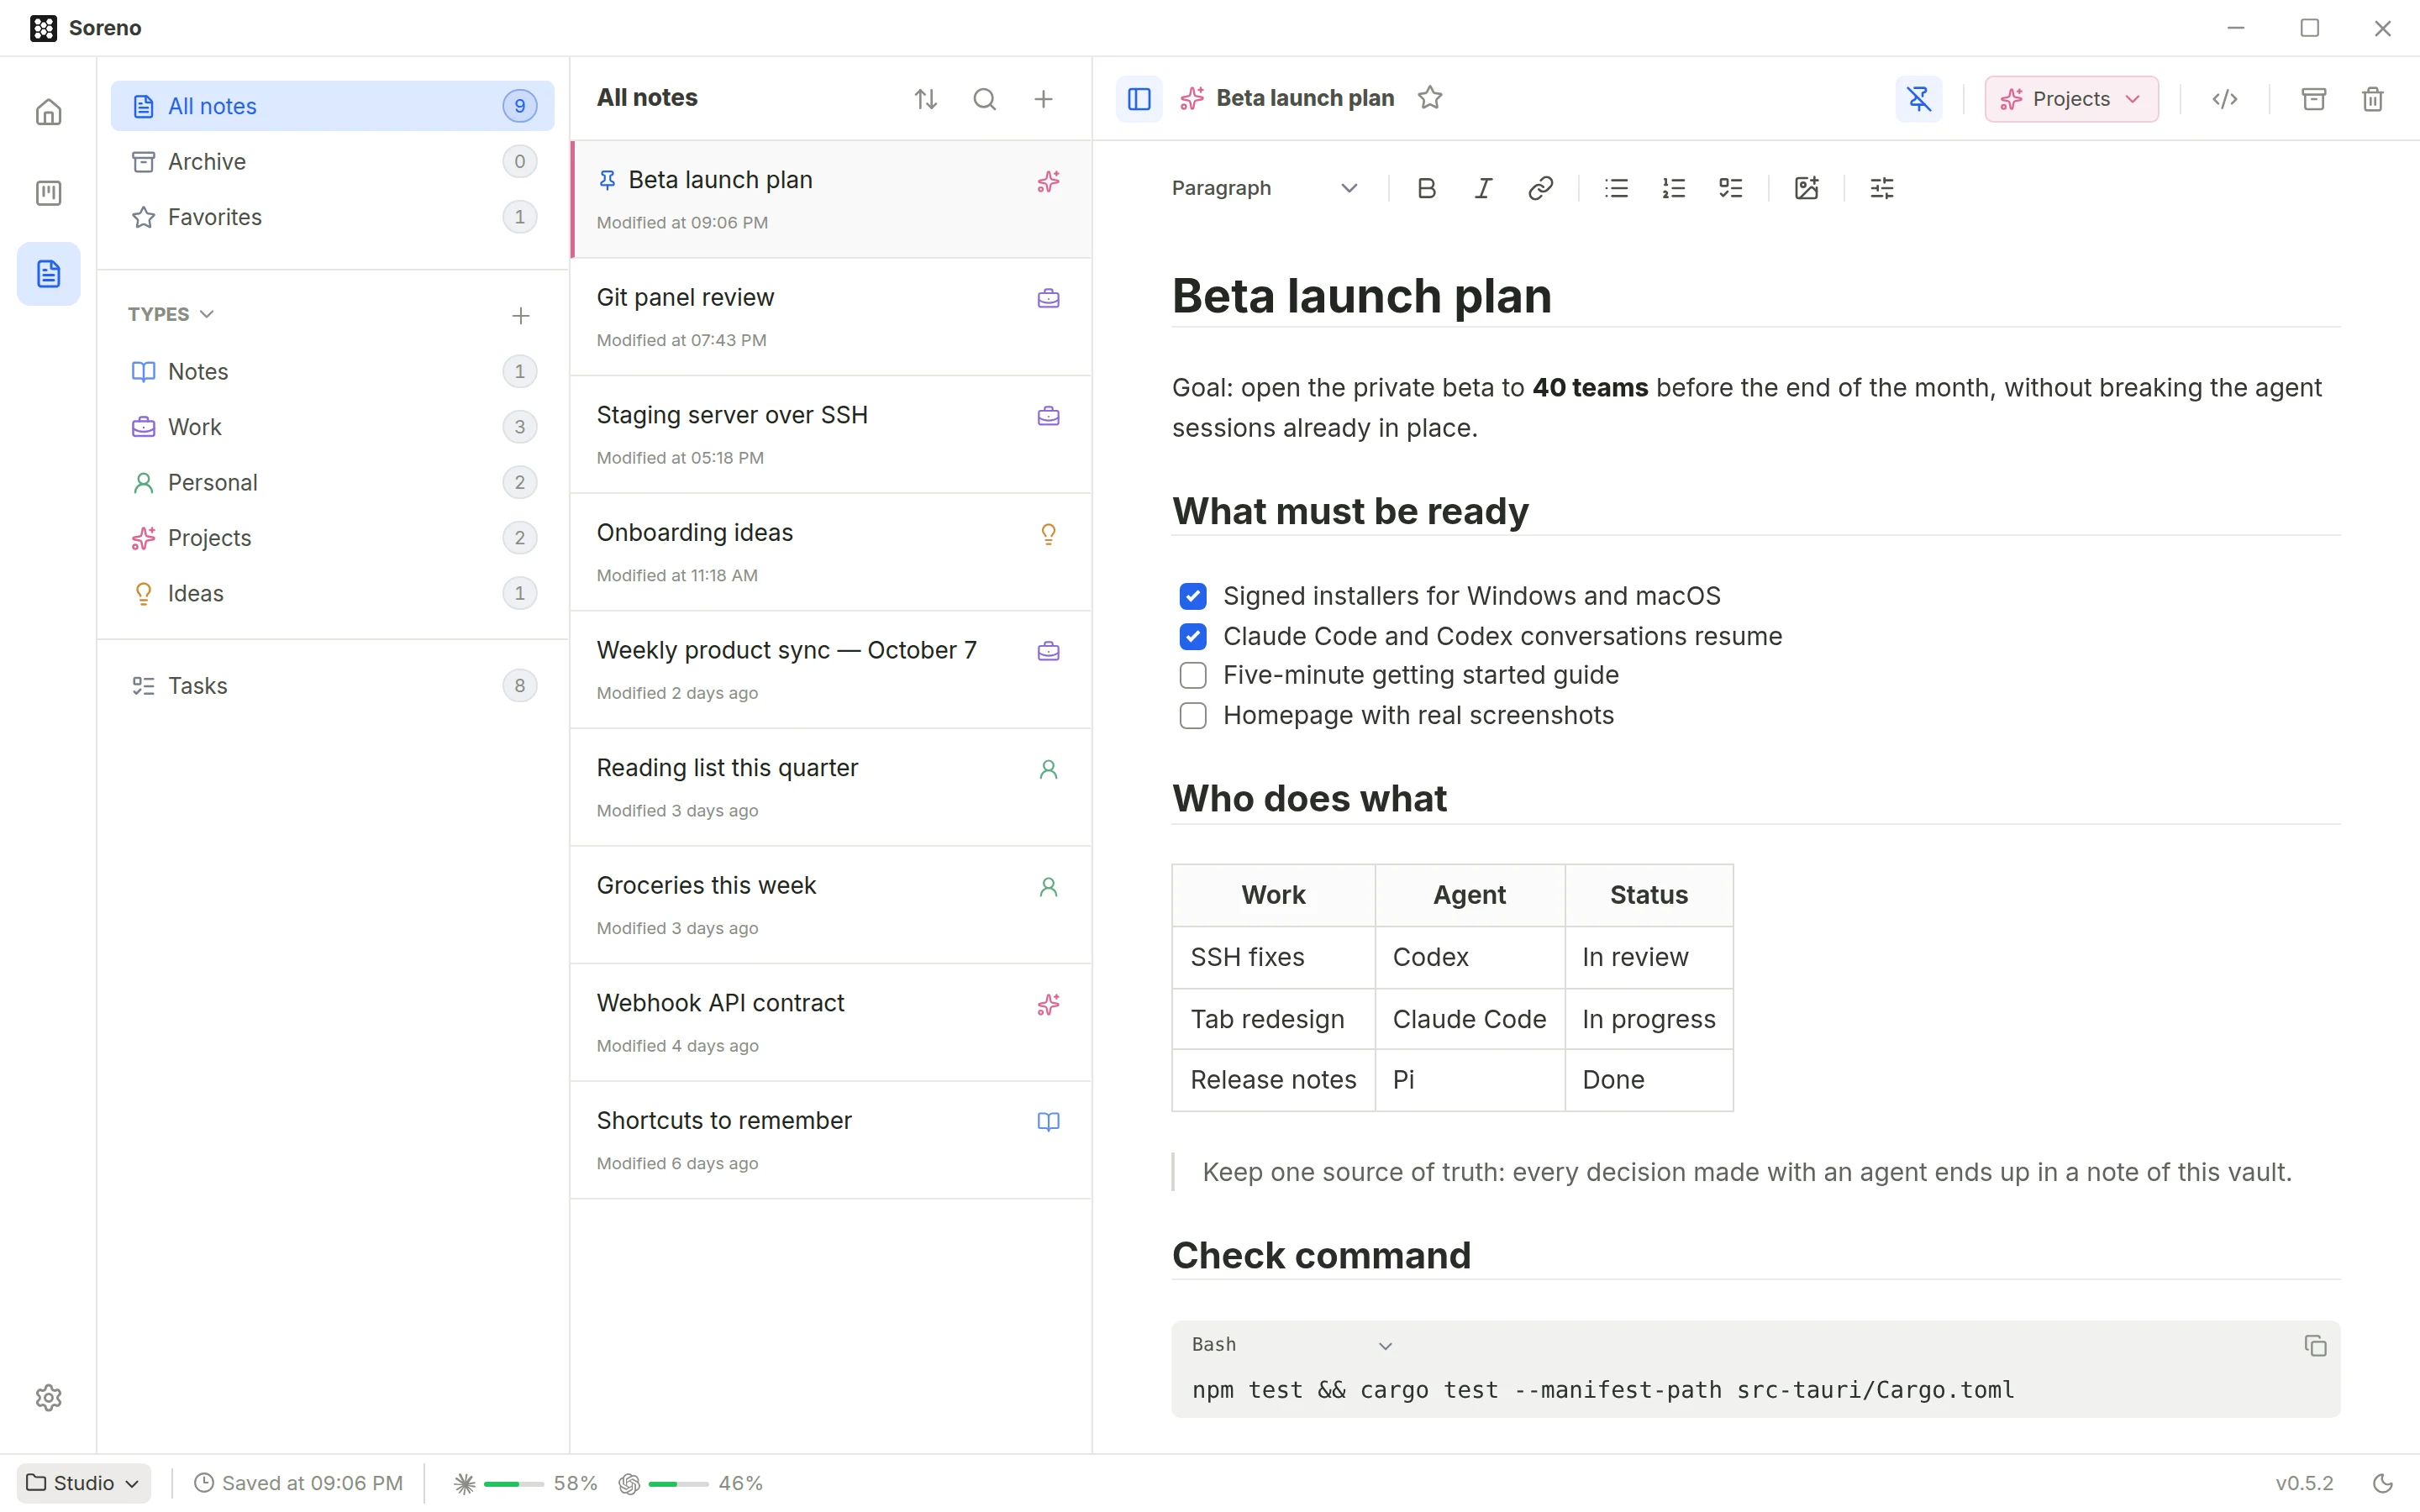Open the Bash language dropdown
The height and width of the screenshot is (1512, 2420).
tap(1292, 1345)
